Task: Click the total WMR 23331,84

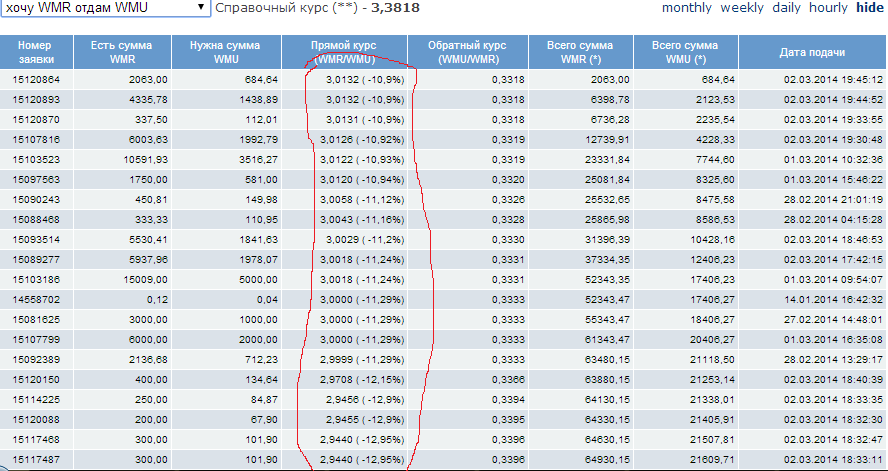Action: pos(607,160)
